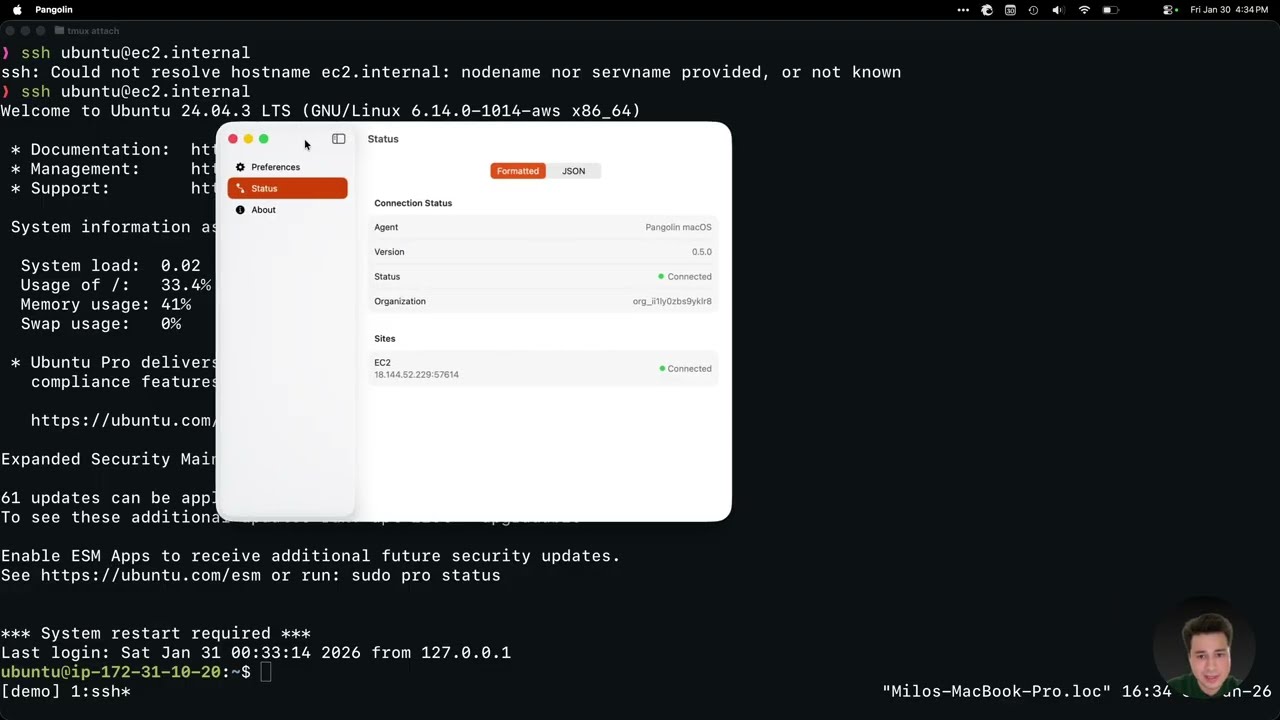Click the Status row Connected indicator

click(x=685, y=277)
